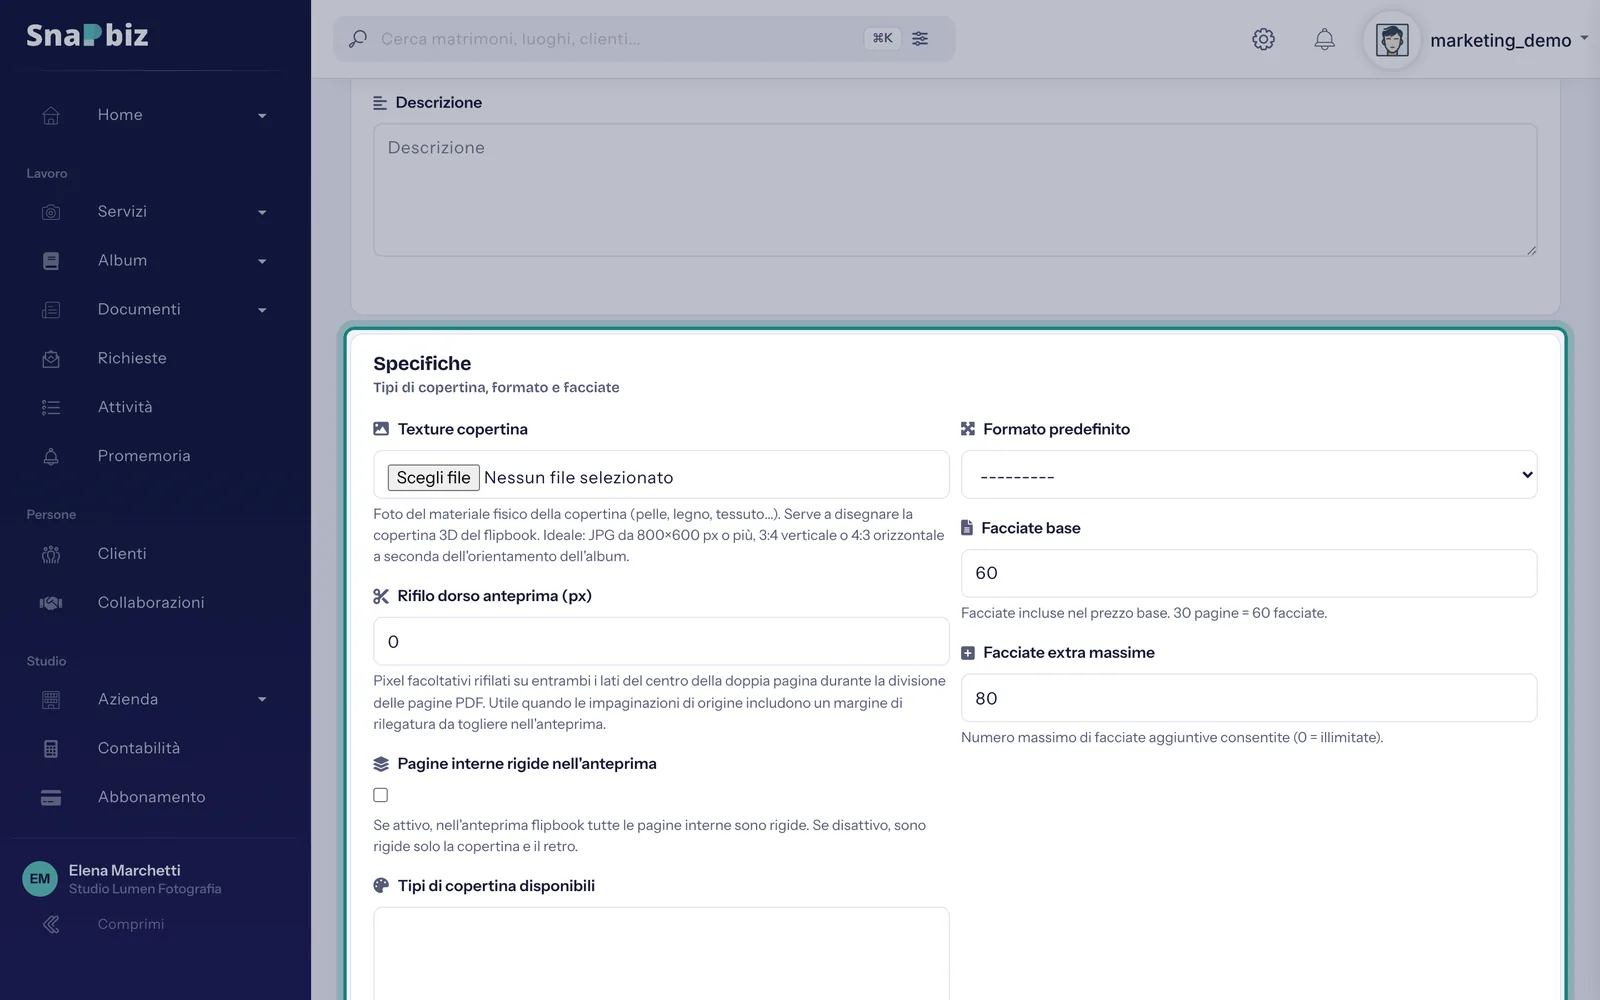Expand the Azienda submenu arrow
The width and height of the screenshot is (1600, 1000).
(262, 700)
